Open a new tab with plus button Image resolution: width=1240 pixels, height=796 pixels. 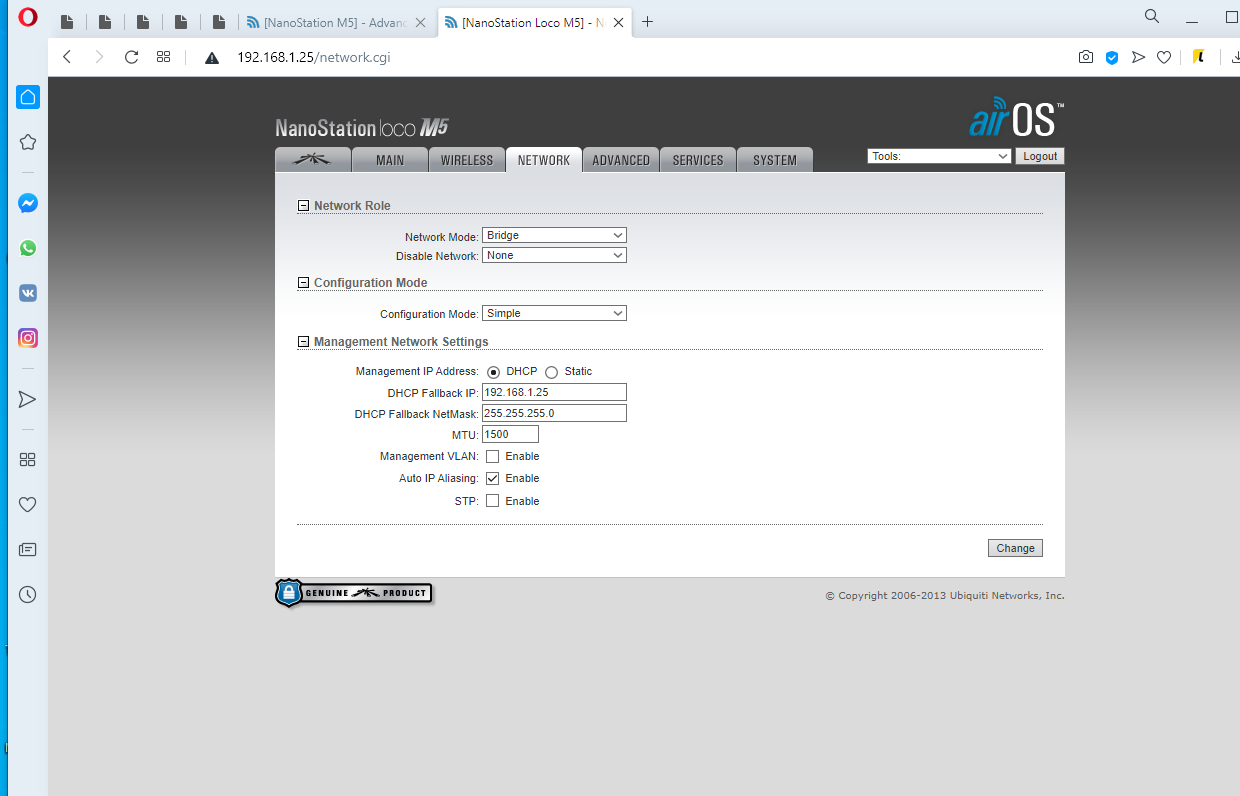point(648,21)
